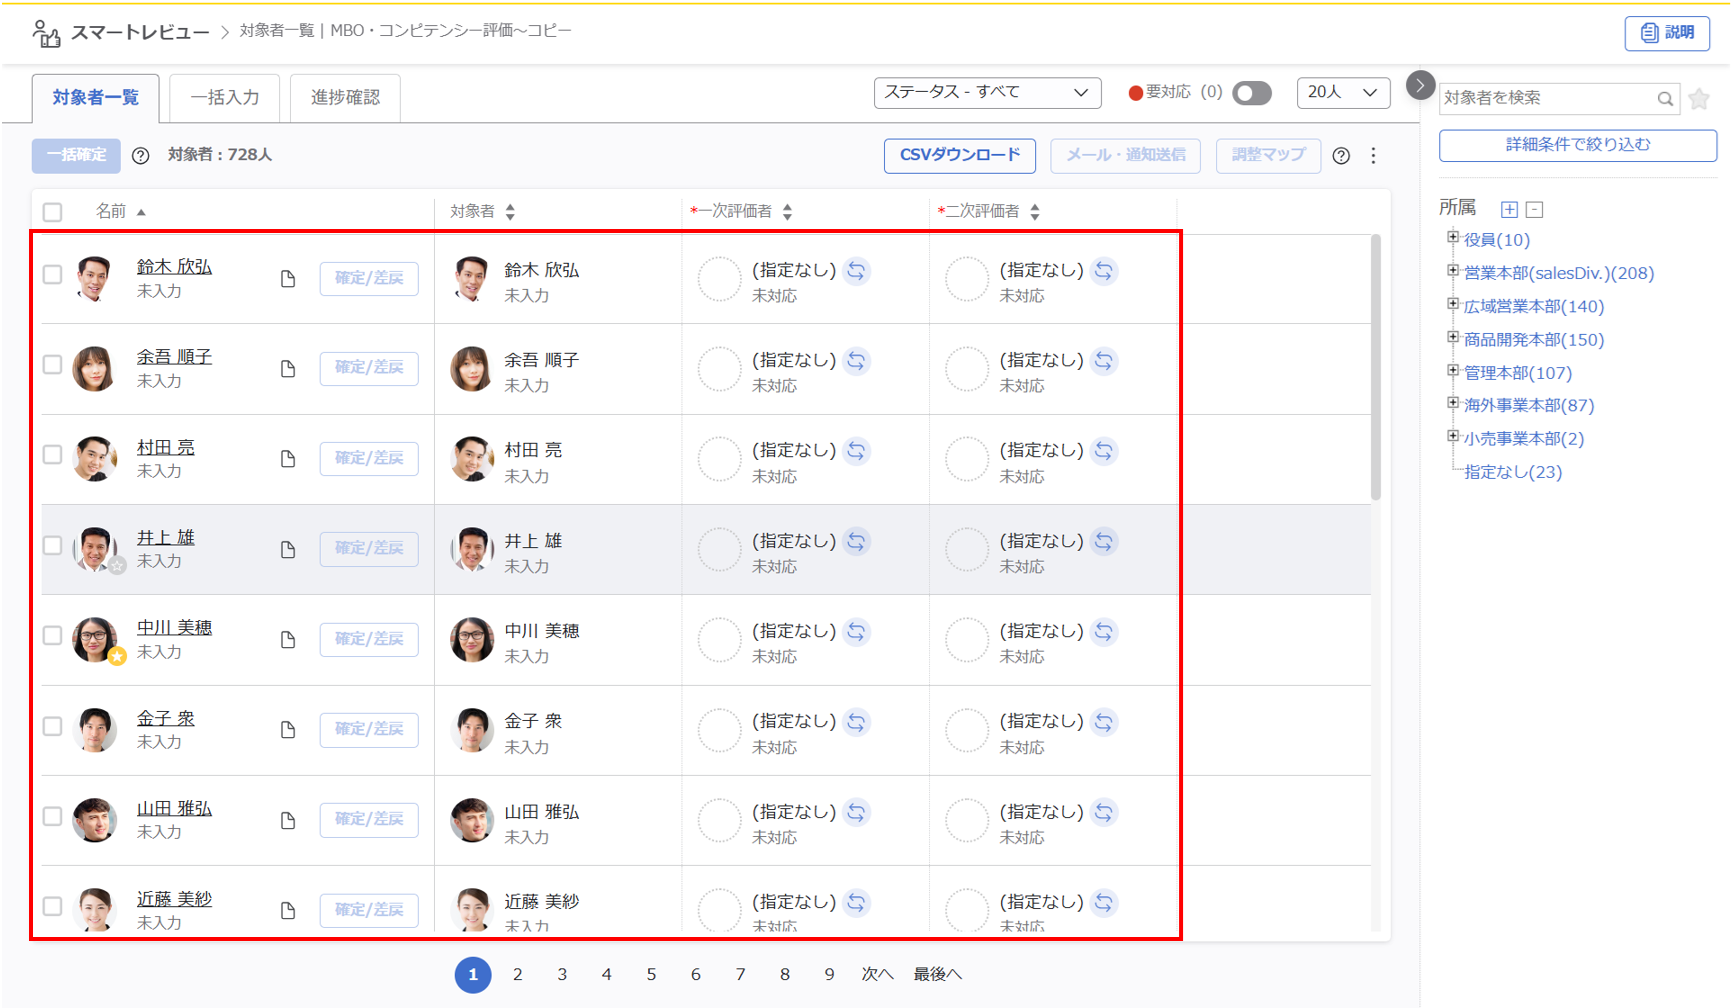Click the search magnifier icon
Image resolution: width=1732 pixels, height=1008 pixels.
point(1664,98)
